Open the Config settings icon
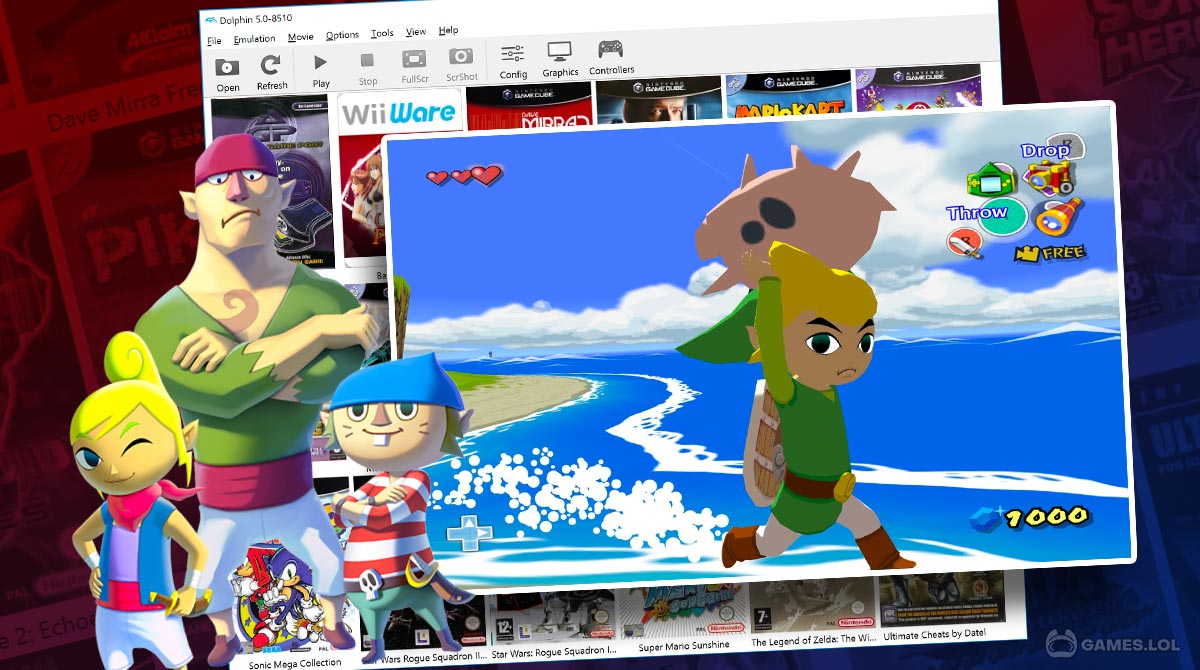Viewport: 1200px width, 670px height. (513, 54)
